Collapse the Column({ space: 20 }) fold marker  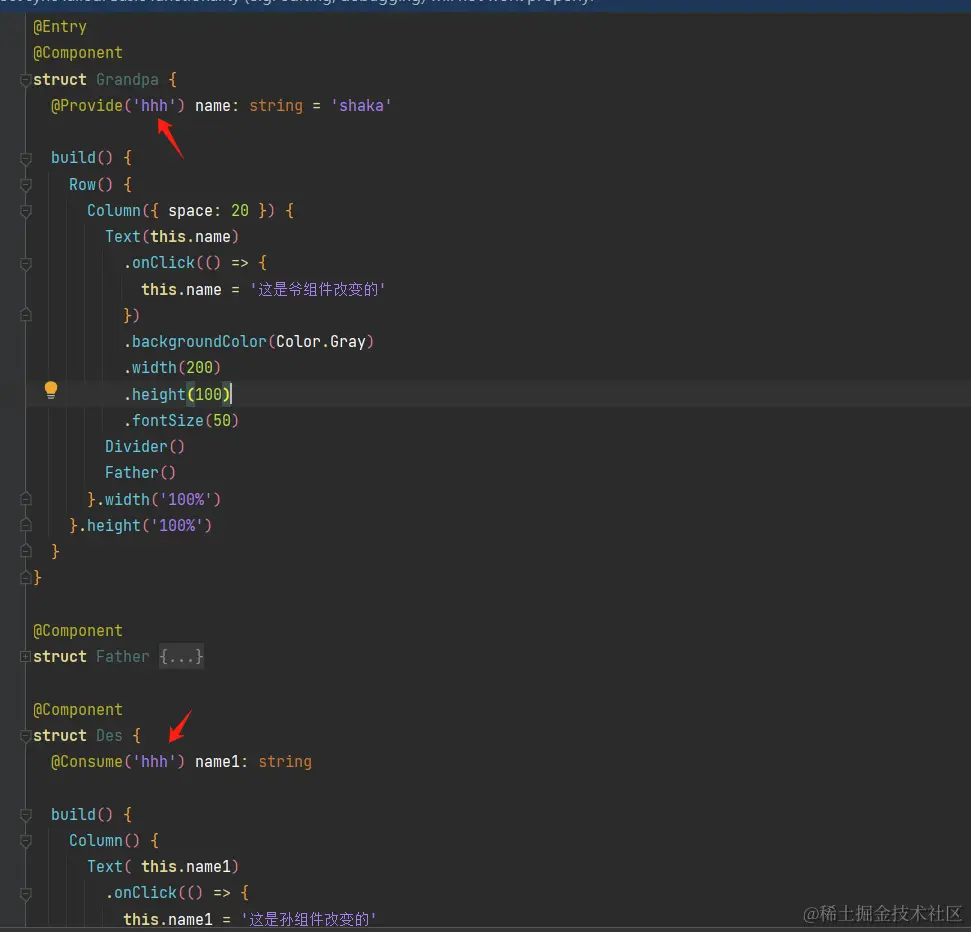[25, 211]
